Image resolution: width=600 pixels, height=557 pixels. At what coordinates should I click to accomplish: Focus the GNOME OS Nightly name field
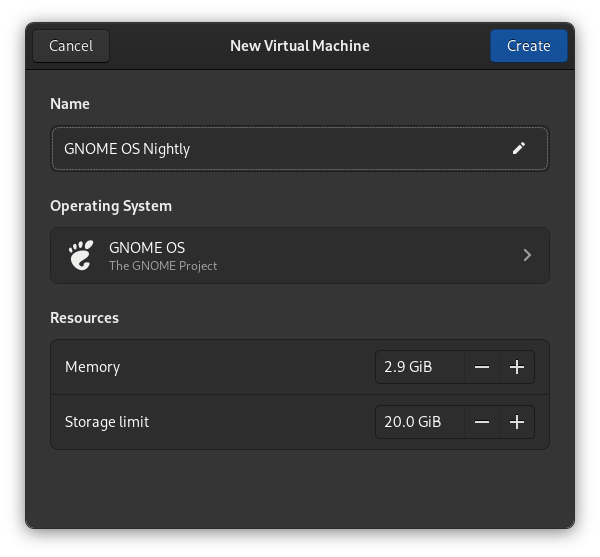click(x=300, y=149)
